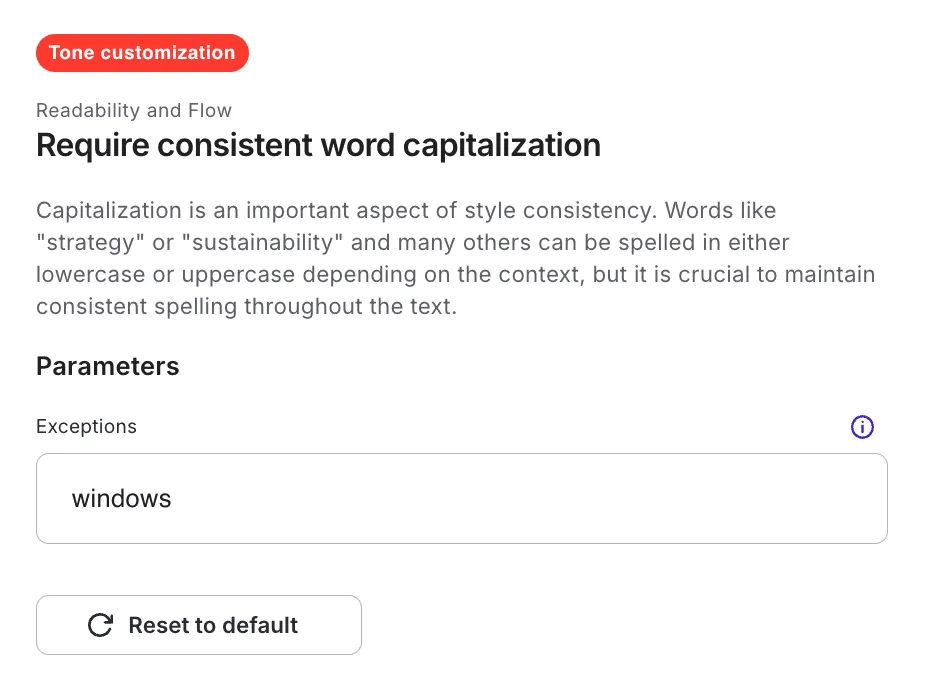Image resolution: width=930 pixels, height=700 pixels.
Task: Click the Parameters section heading
Action: [107, 366]
